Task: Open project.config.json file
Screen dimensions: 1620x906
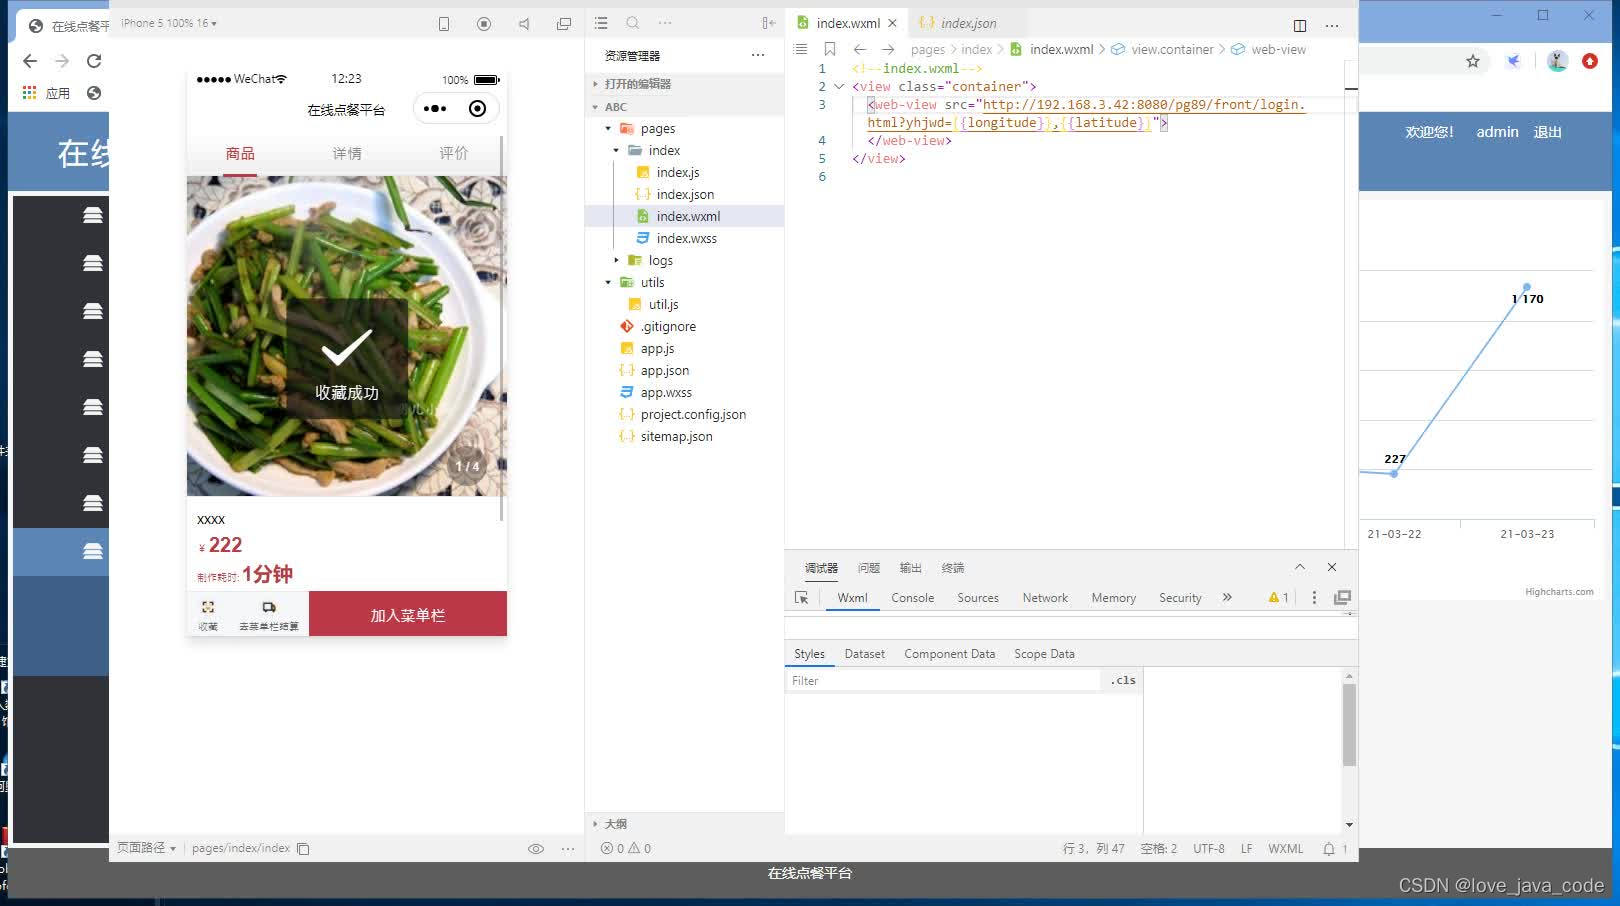Action: point(692,414)
